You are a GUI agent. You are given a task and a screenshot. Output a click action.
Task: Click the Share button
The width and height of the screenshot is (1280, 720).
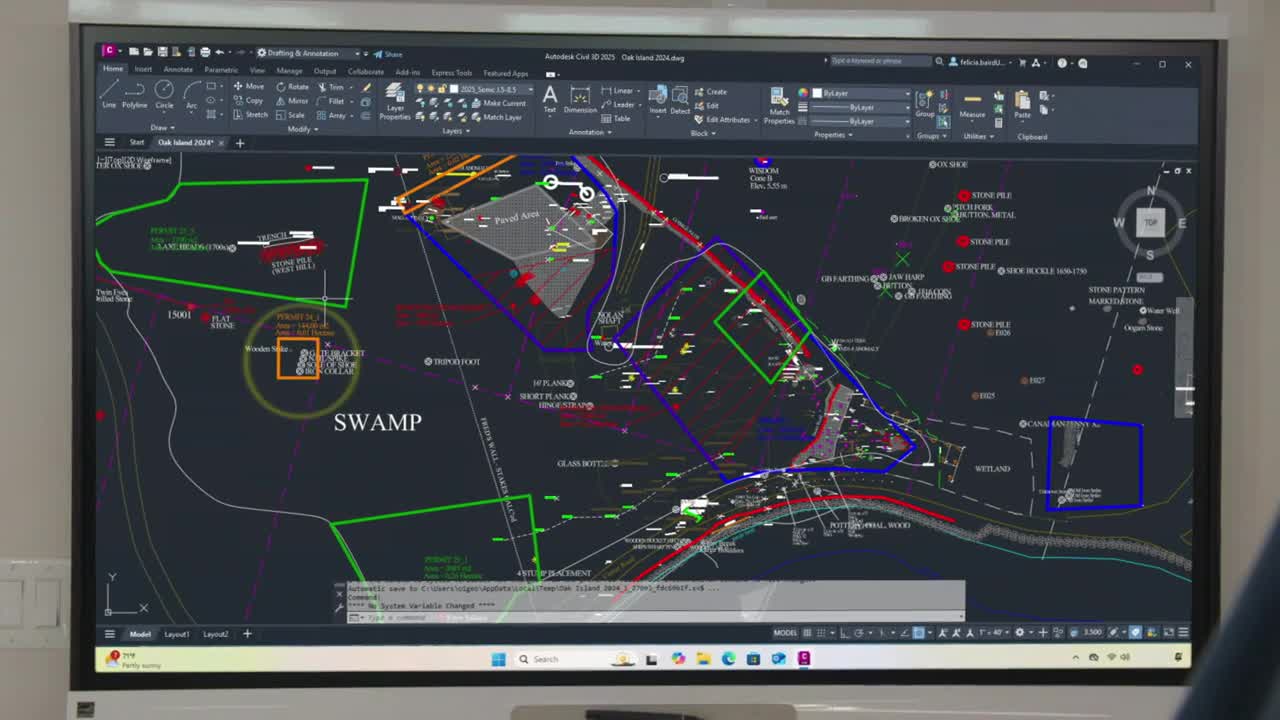388,54
